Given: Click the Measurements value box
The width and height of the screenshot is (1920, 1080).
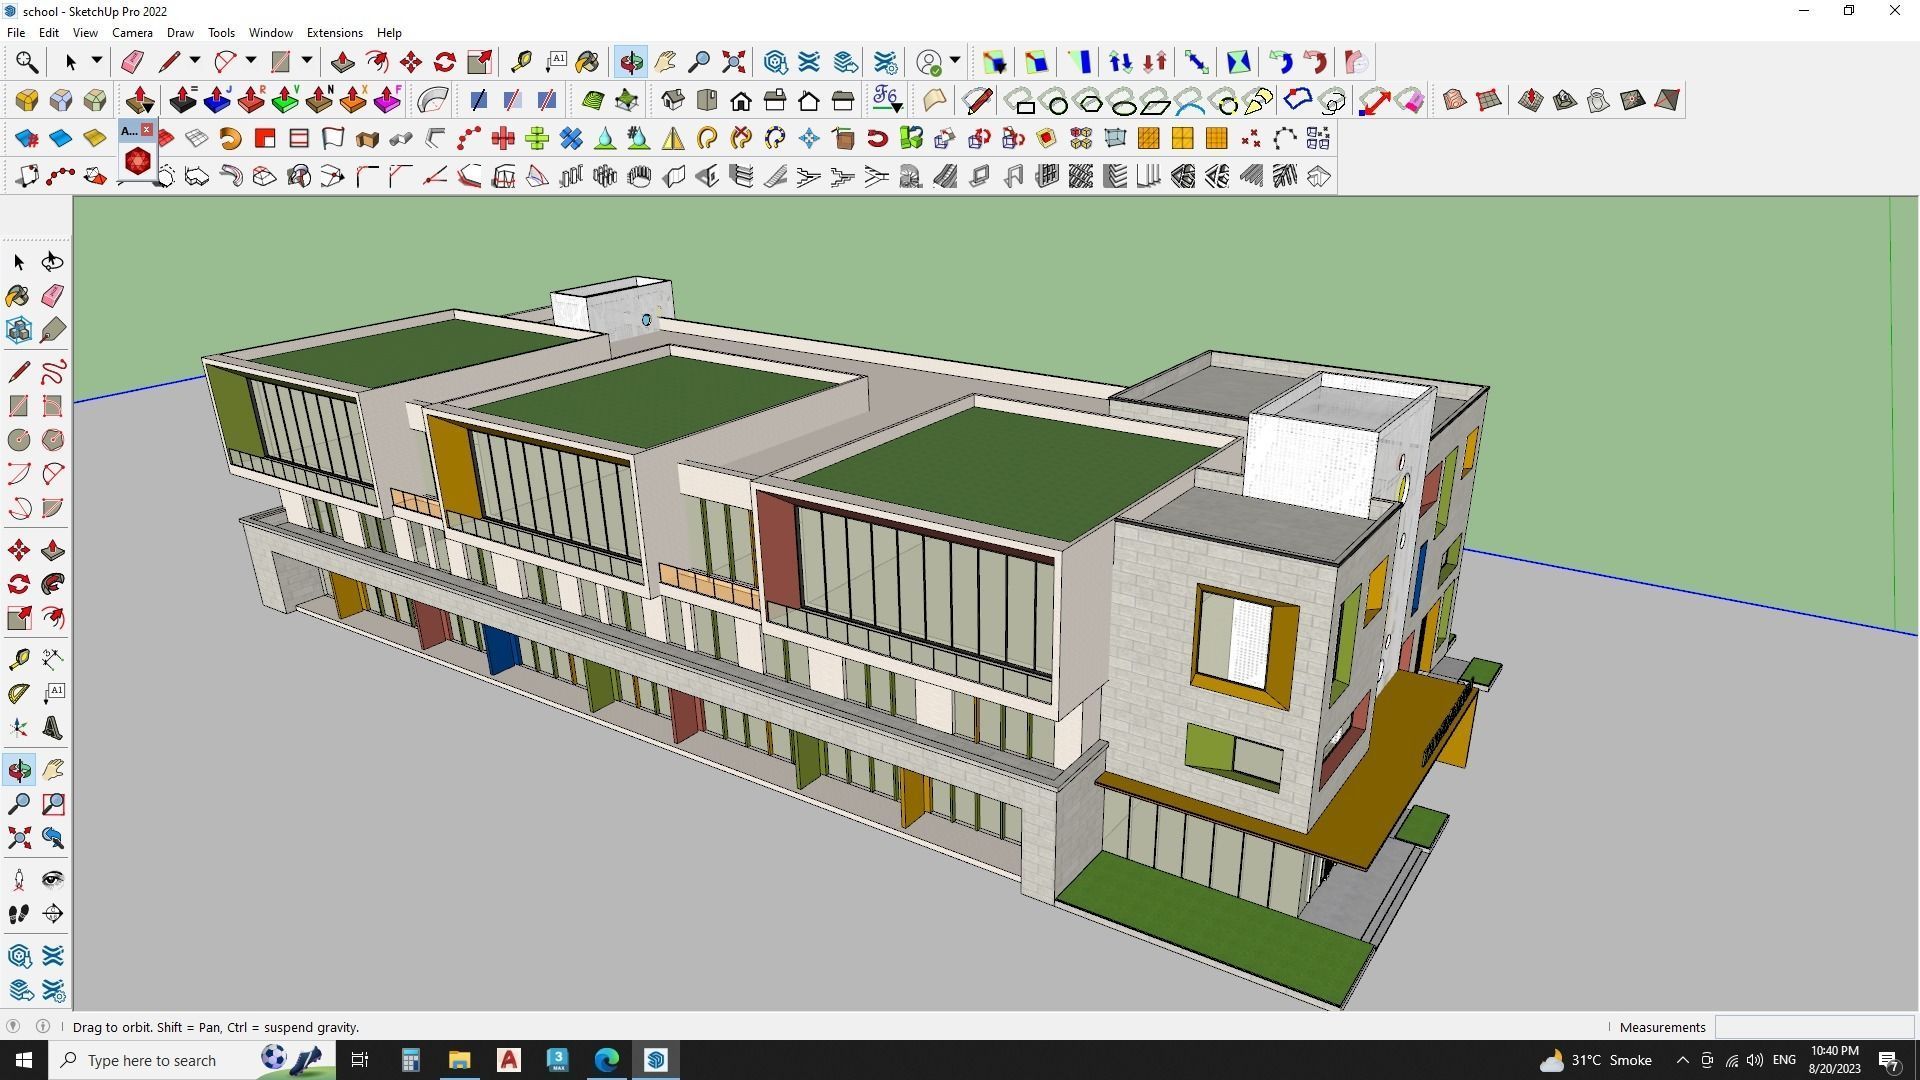Looking at the screenshot, I should (x=1813, y=1027).
